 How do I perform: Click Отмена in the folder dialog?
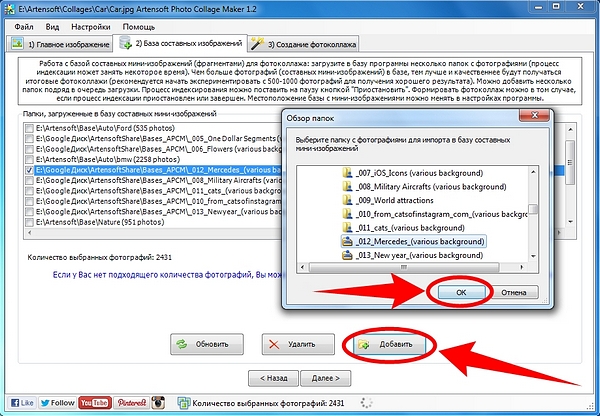[x=514, y=292]
